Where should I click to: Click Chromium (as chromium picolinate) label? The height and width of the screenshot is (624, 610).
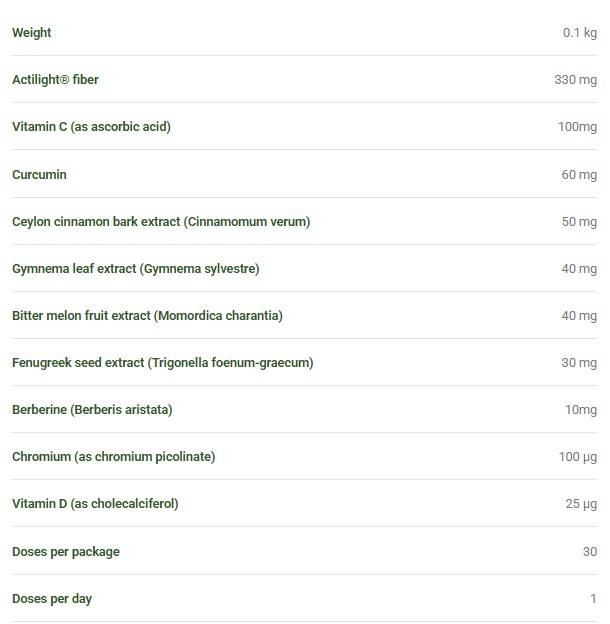point(114,456)
